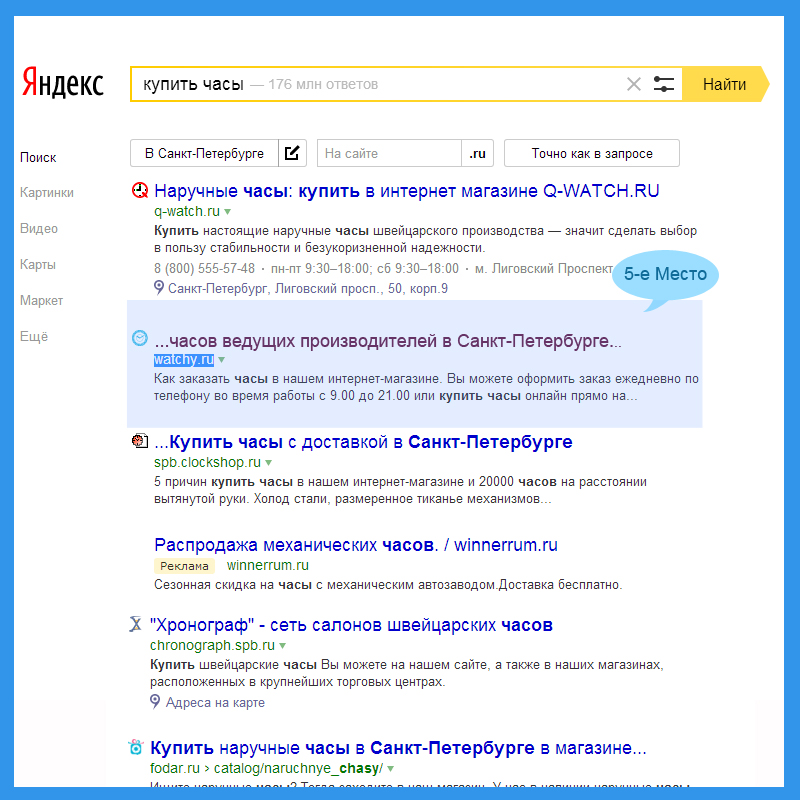Click Хронограф hourglass favicon

click(135, 624)
